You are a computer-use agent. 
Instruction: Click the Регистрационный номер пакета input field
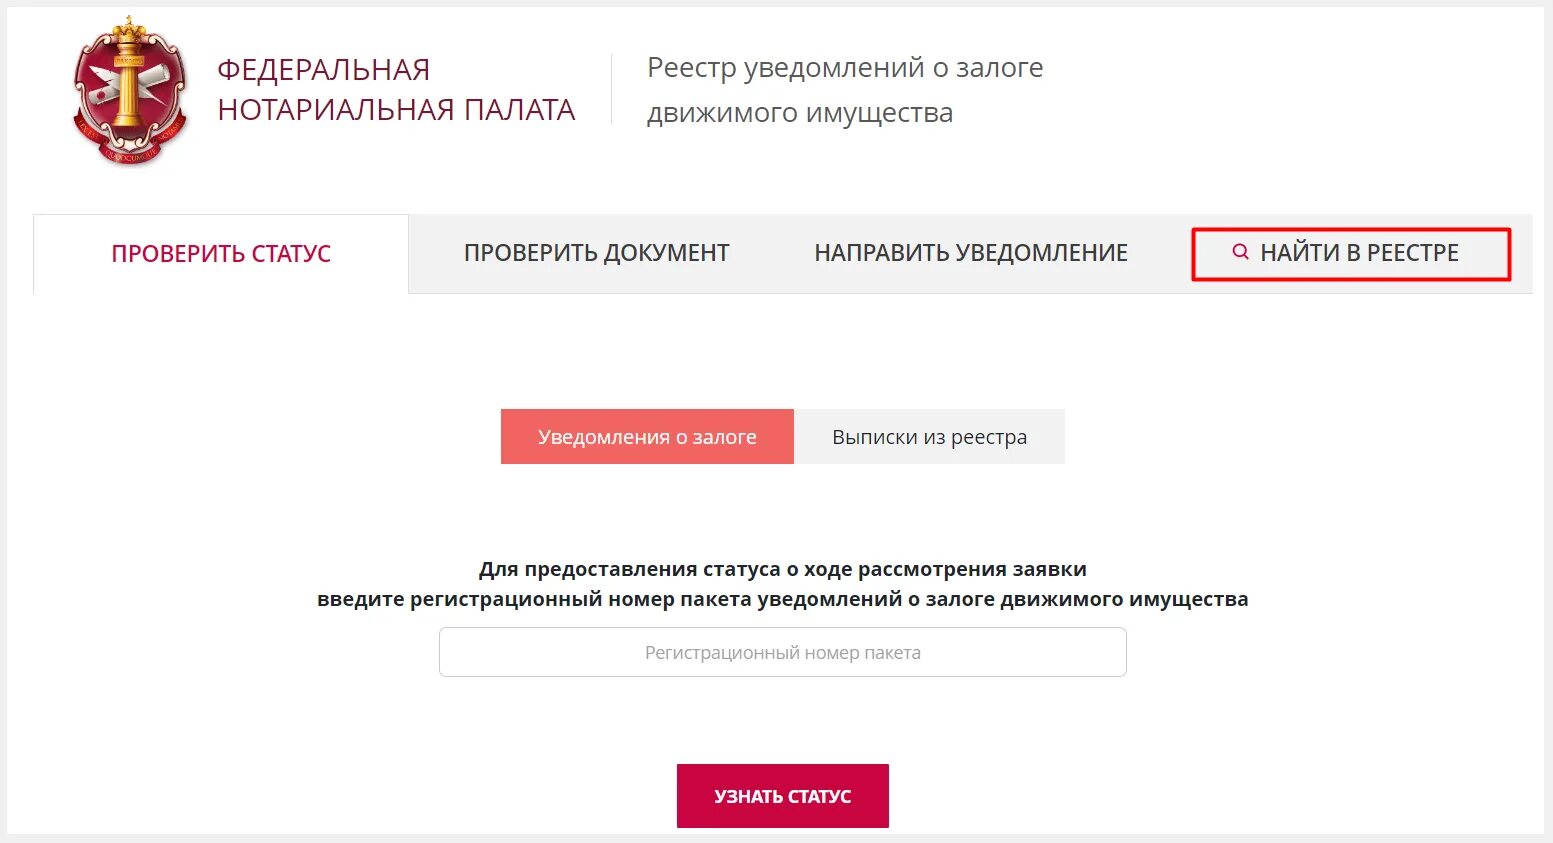[783, 652]
